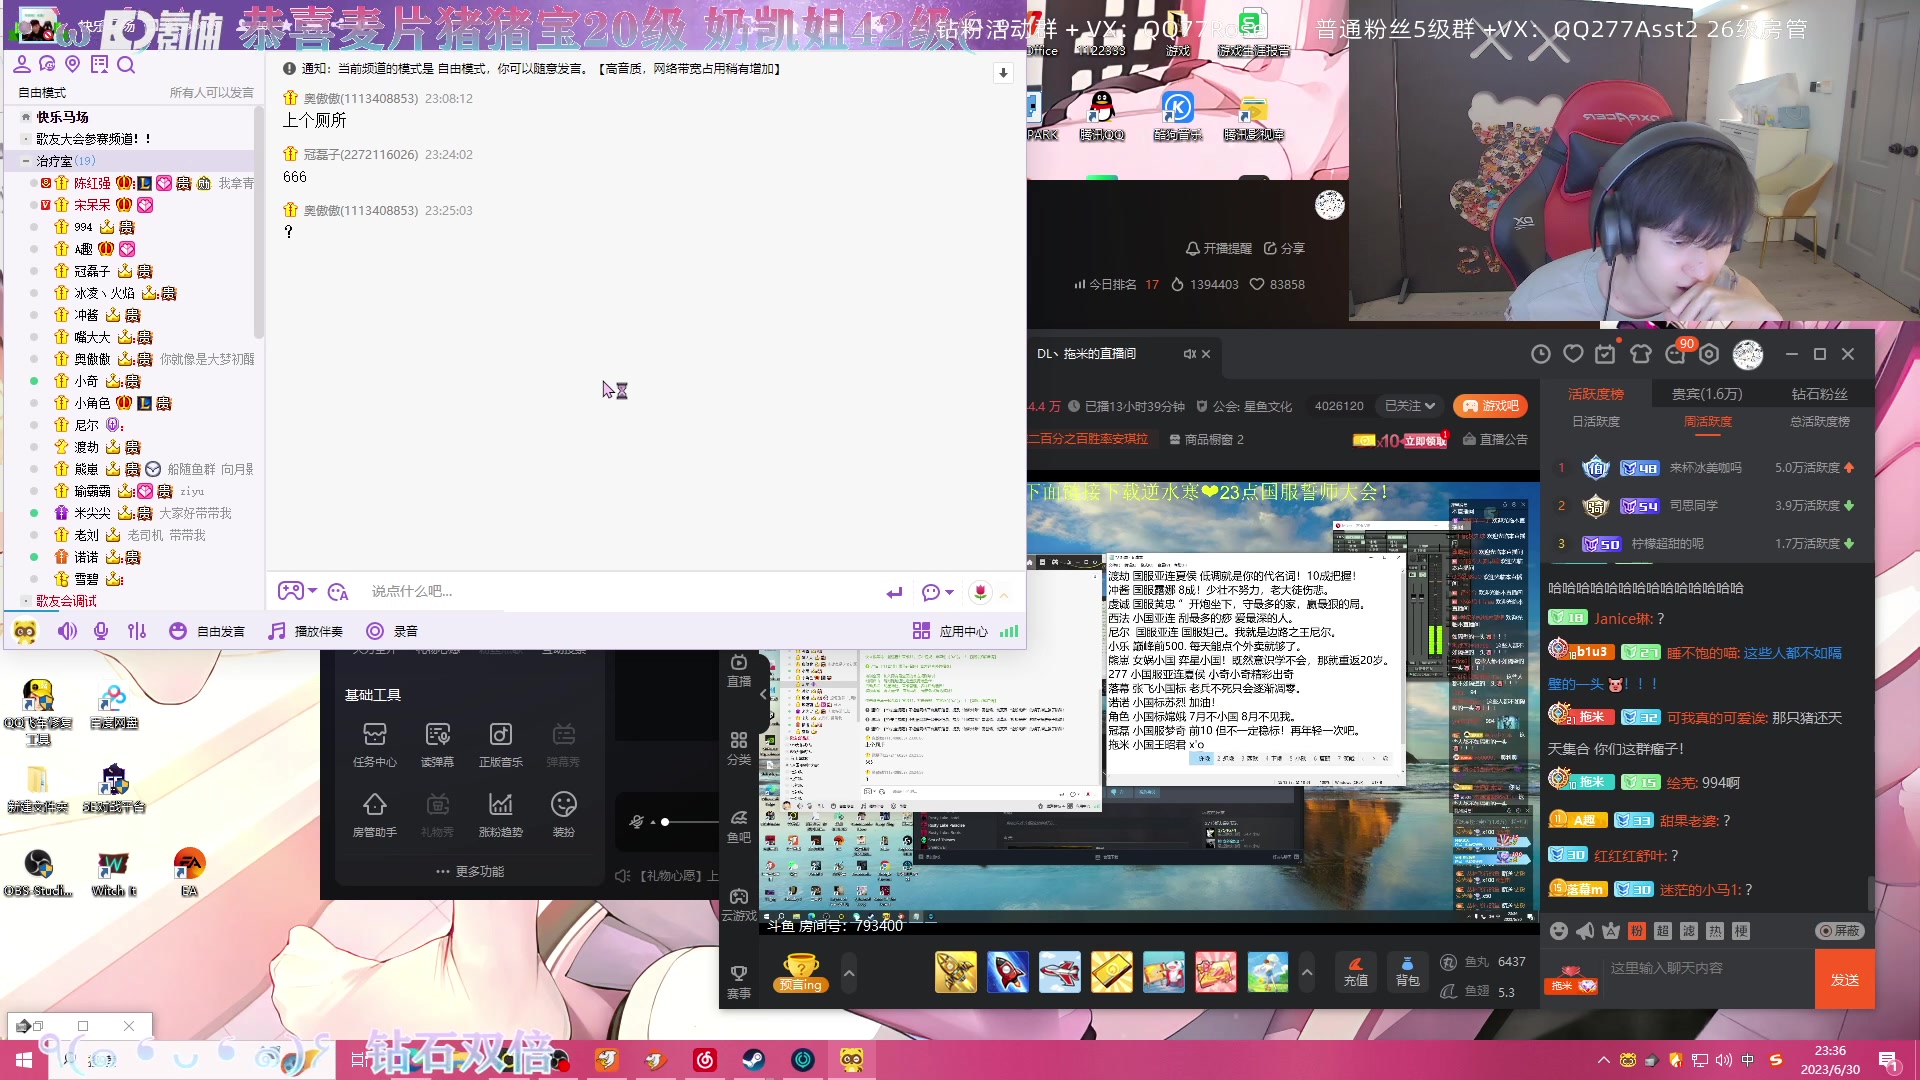Switch to 直播 tab in Douyu sidebar
The width and height of the screenshot is (1920, 1080).
739,670
